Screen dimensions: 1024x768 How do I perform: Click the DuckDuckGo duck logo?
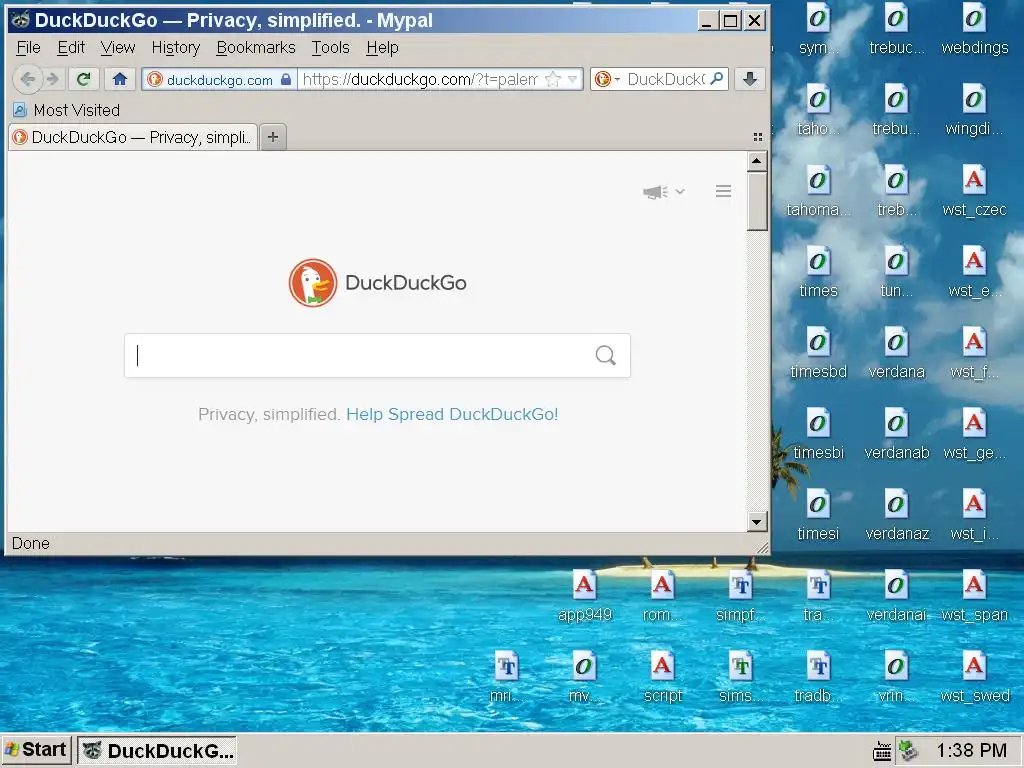313,283
